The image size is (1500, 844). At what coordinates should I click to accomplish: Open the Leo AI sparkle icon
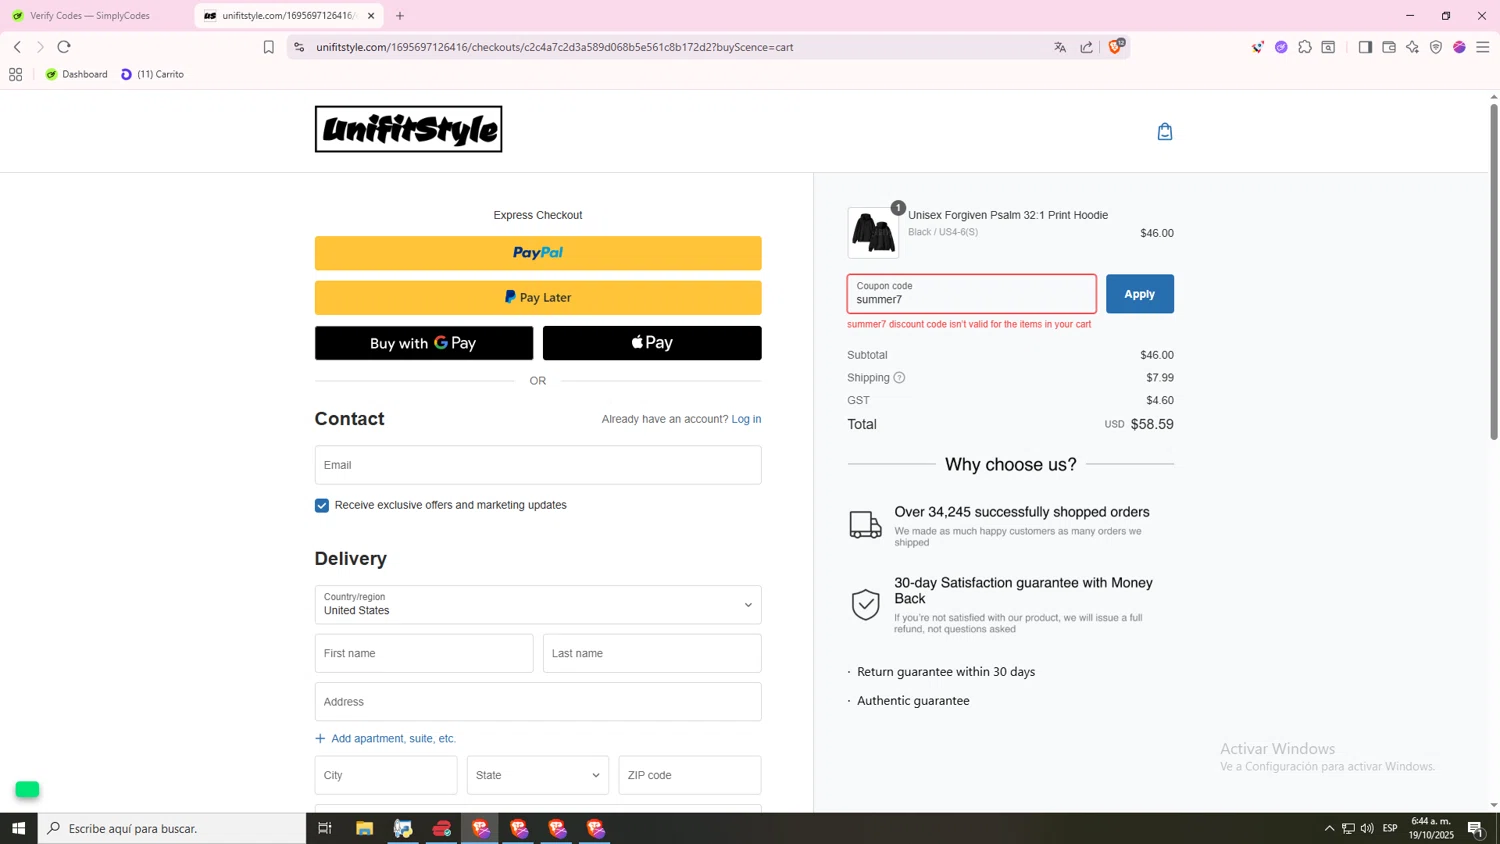[x=1412, y=47]
